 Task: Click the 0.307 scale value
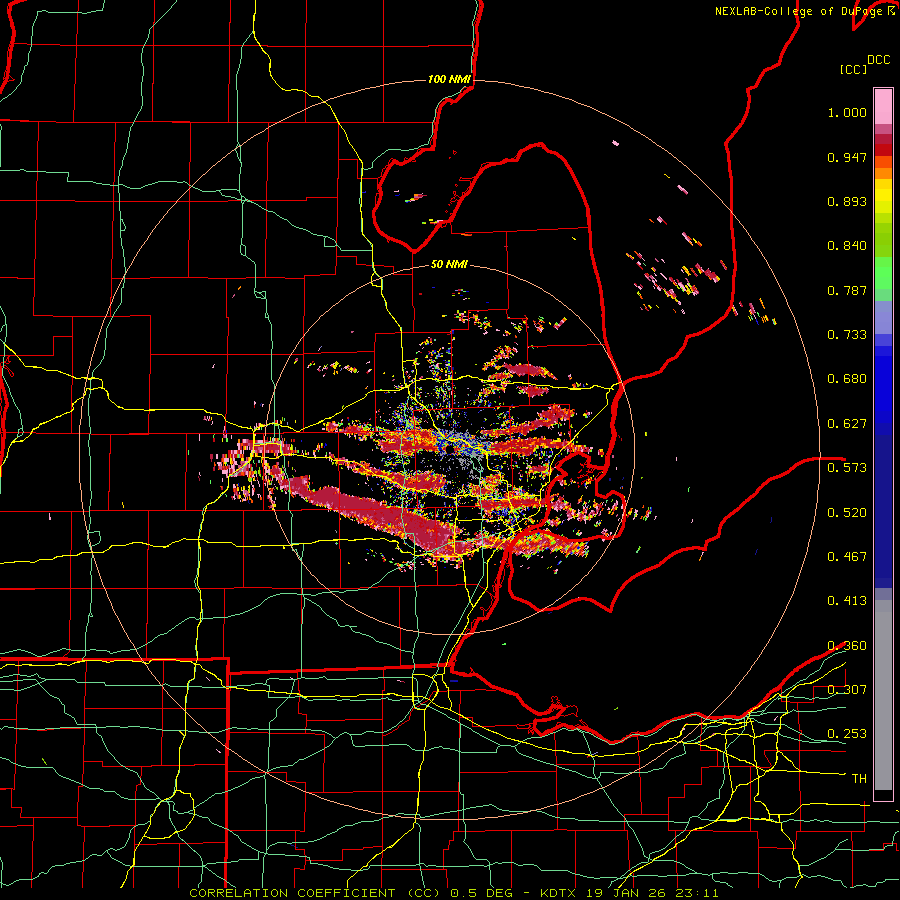pyautogui.click(x=847, y=690)
